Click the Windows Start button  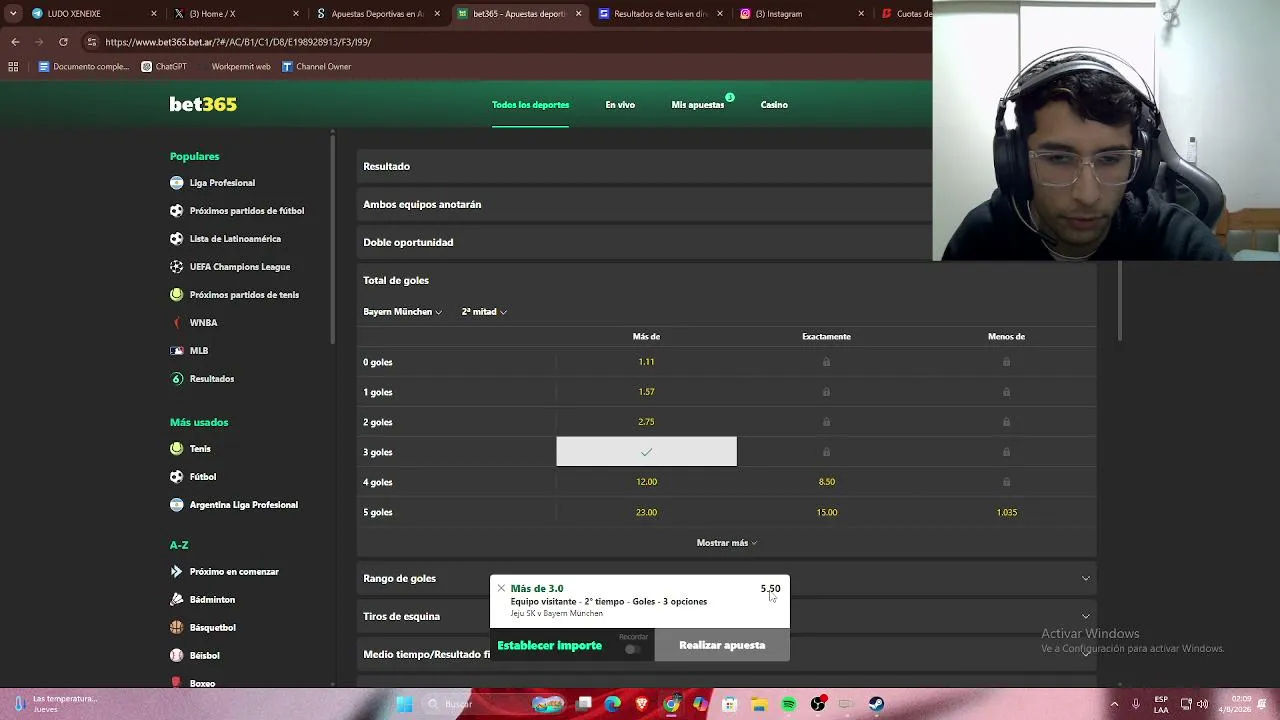tap(404, 704)
